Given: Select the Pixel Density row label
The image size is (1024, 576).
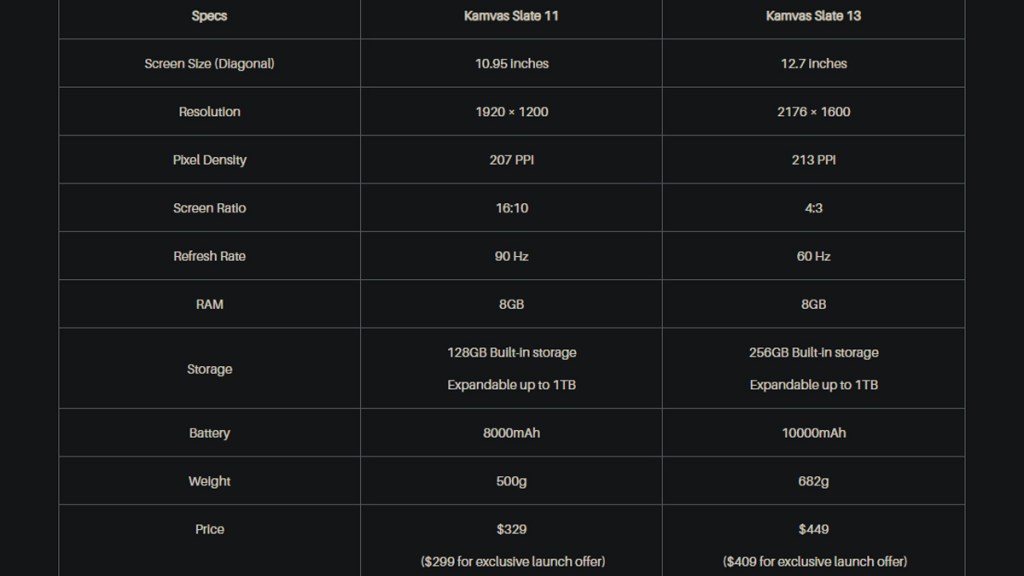Looking at the screenshot, I should pyautogui.click(x=209, y=160).
